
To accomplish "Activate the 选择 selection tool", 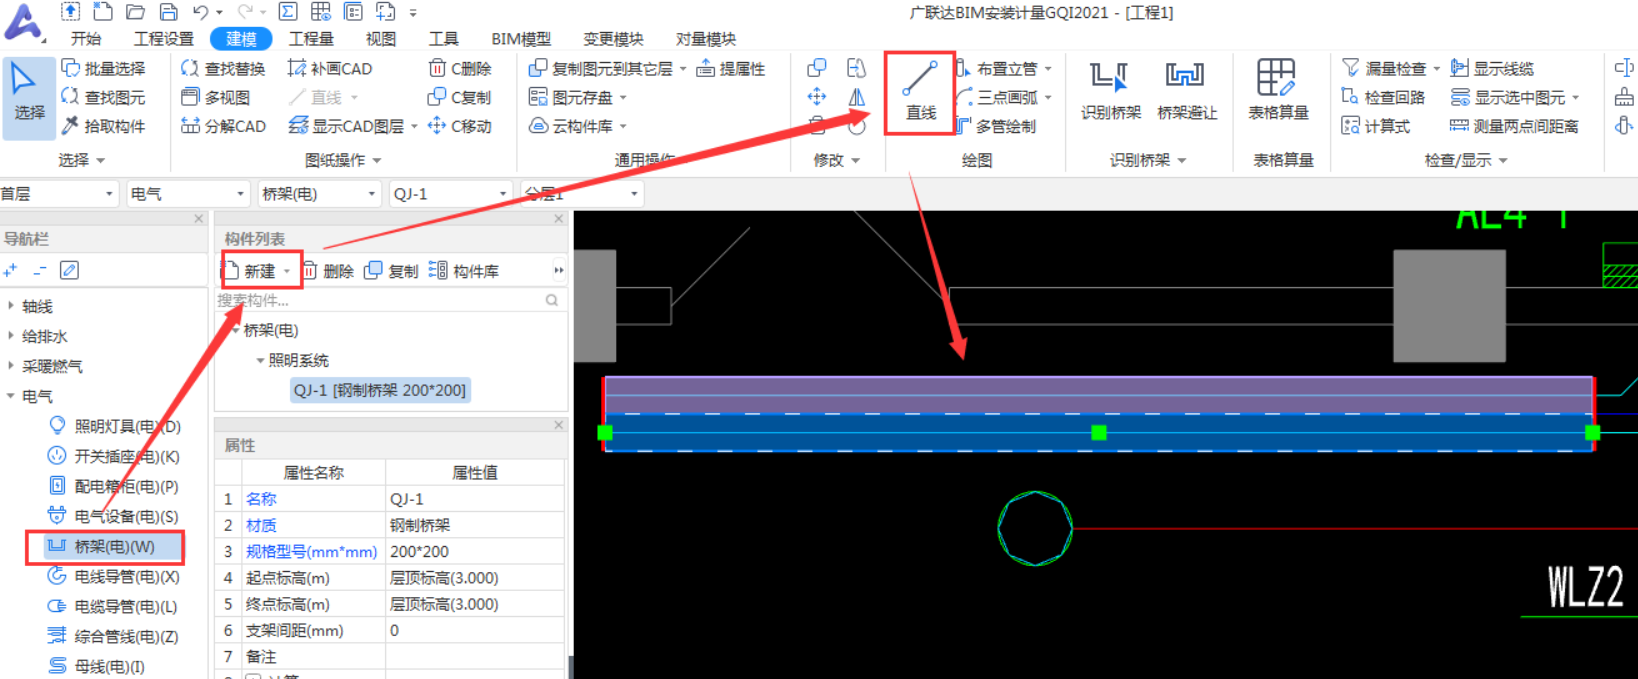I will tap(29, 98).
